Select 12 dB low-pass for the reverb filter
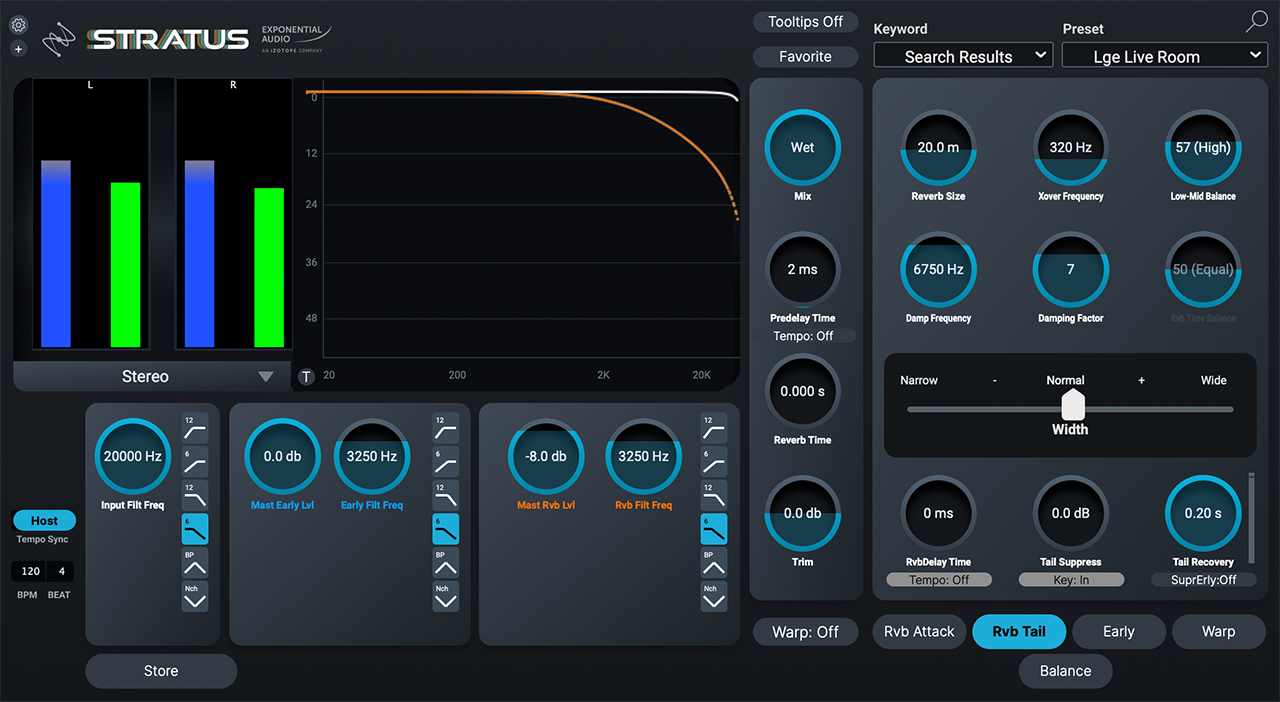Image resolution: width=1280 pixels, height=702 pixels. click(x=714, y=495)
